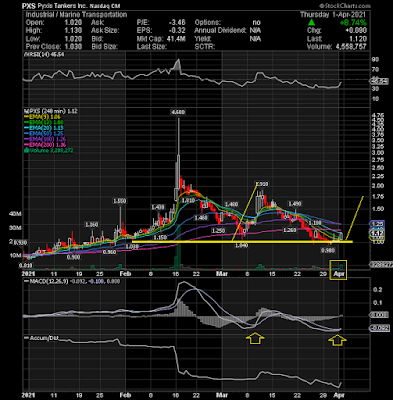
Task: Click the 1.040 low price label
Action: (x=241, y=245)
